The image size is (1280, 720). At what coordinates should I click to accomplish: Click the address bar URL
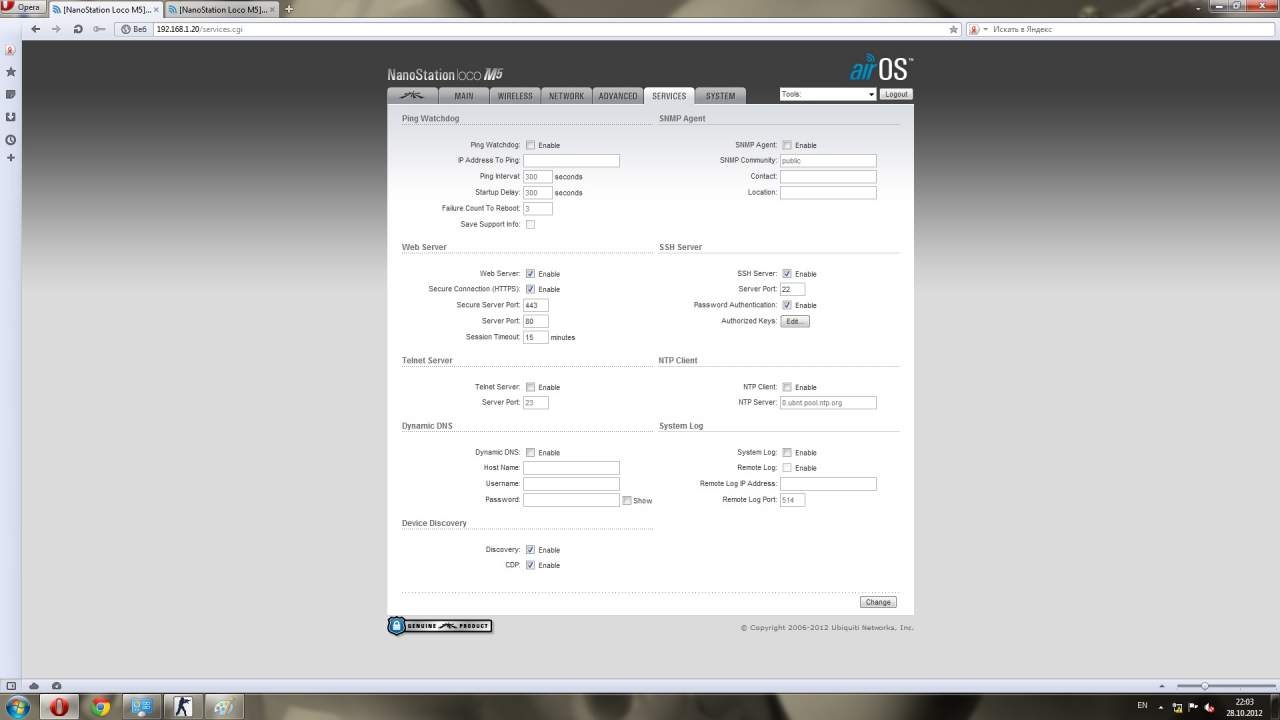[199, 29]
